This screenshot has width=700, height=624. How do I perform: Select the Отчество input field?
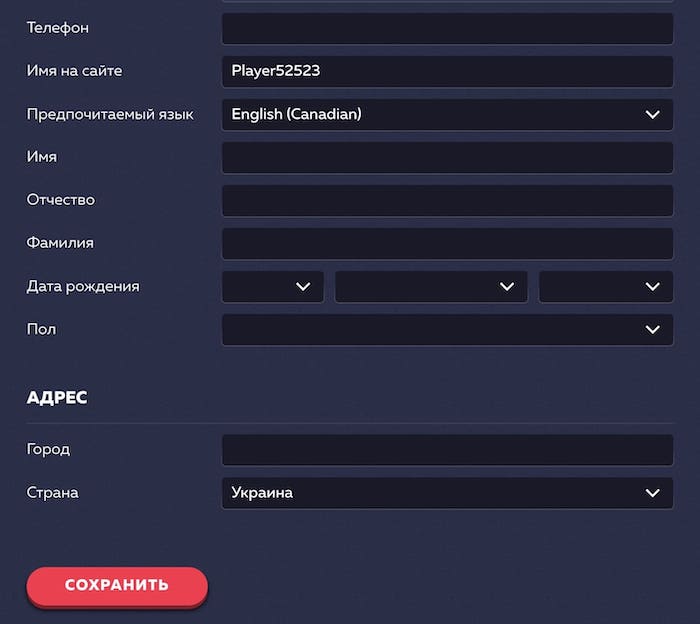pyautogui.click(x=447, y=200)
